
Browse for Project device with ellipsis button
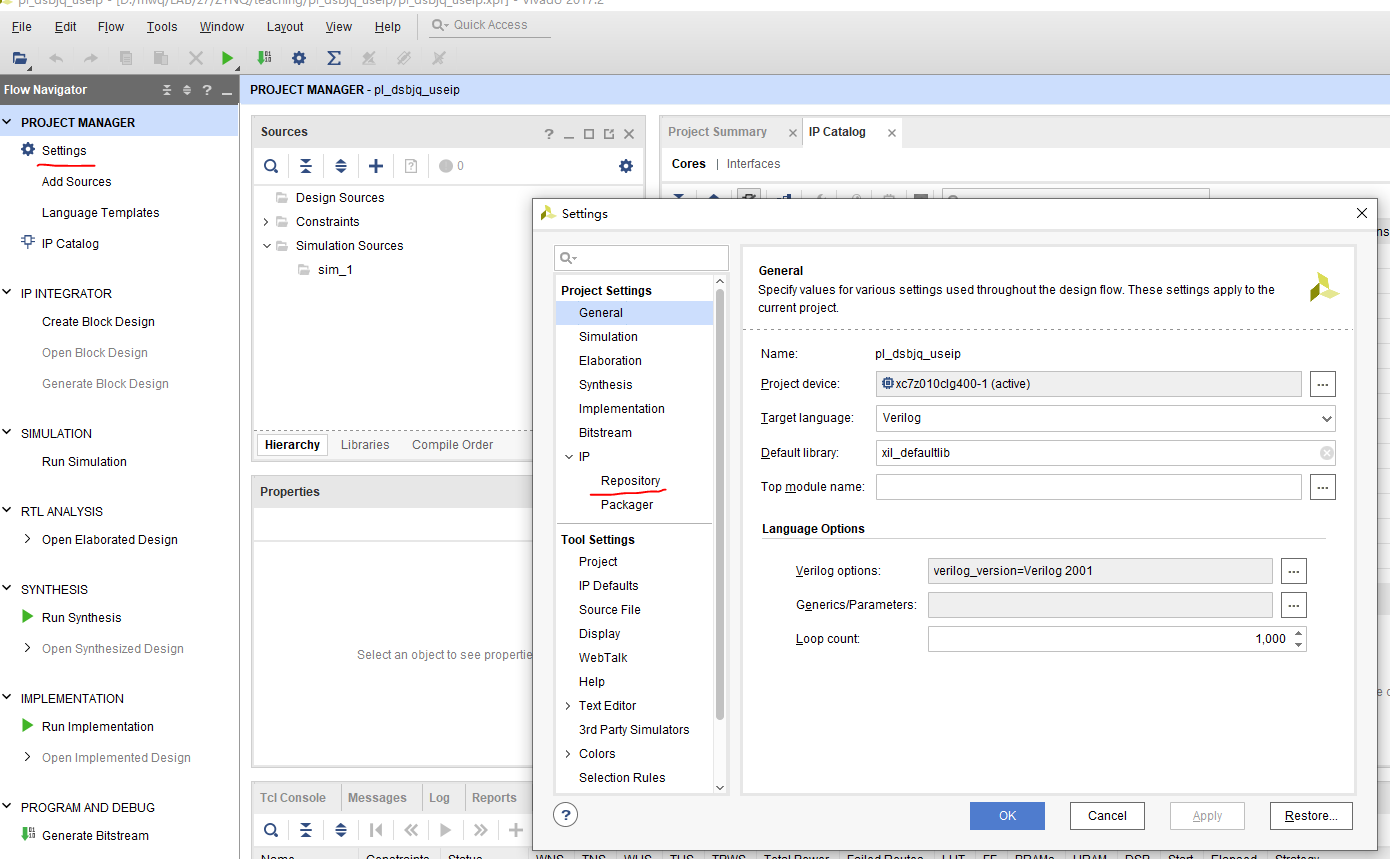tap(1323, 383)
